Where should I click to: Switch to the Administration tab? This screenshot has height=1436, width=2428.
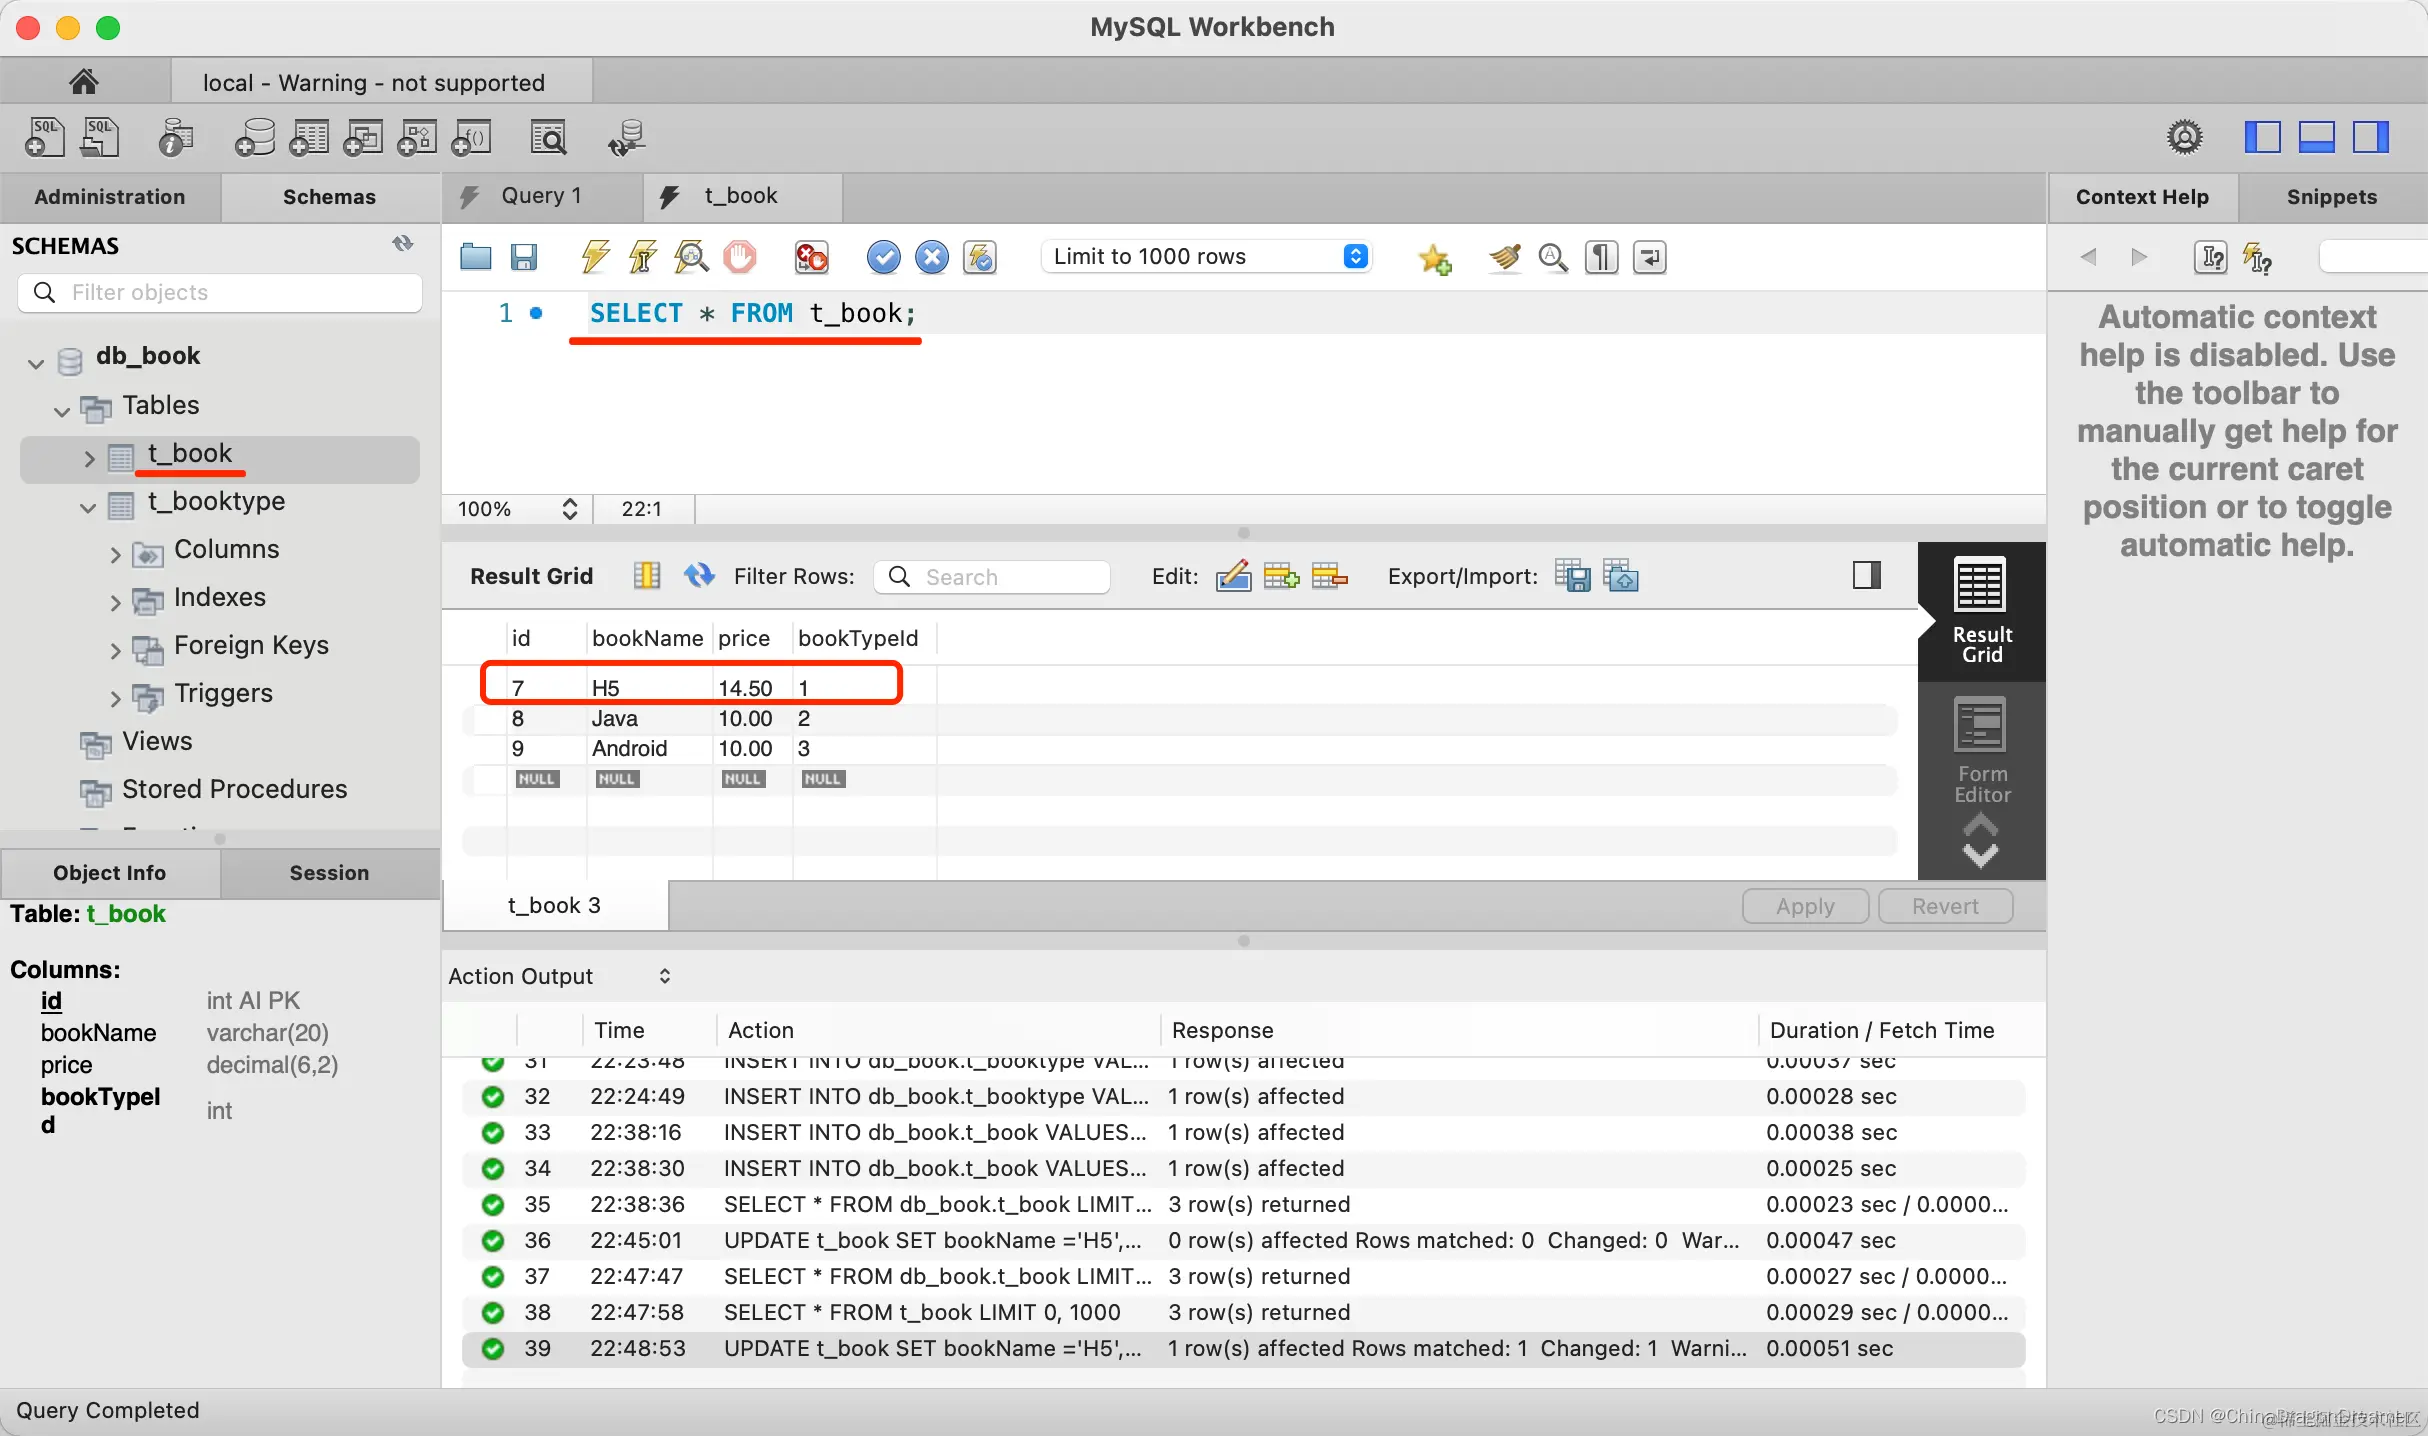click(110, 197)
